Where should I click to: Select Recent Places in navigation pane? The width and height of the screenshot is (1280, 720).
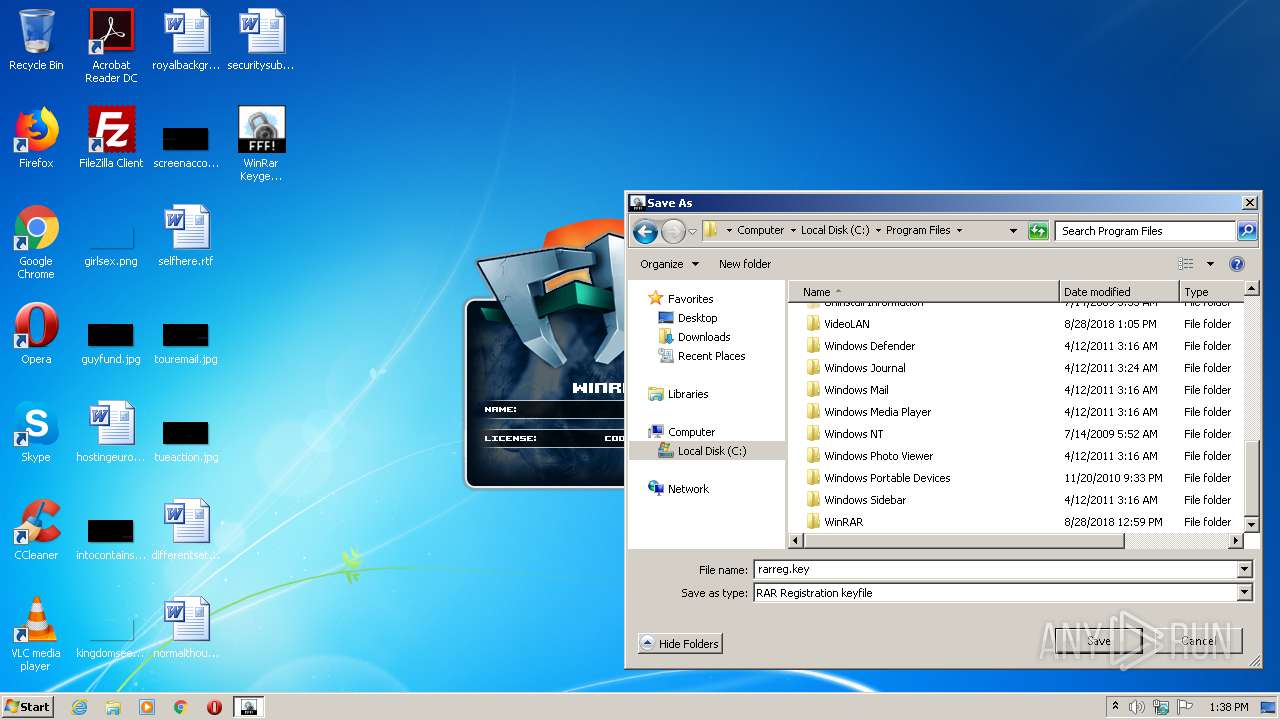[711, 356]
